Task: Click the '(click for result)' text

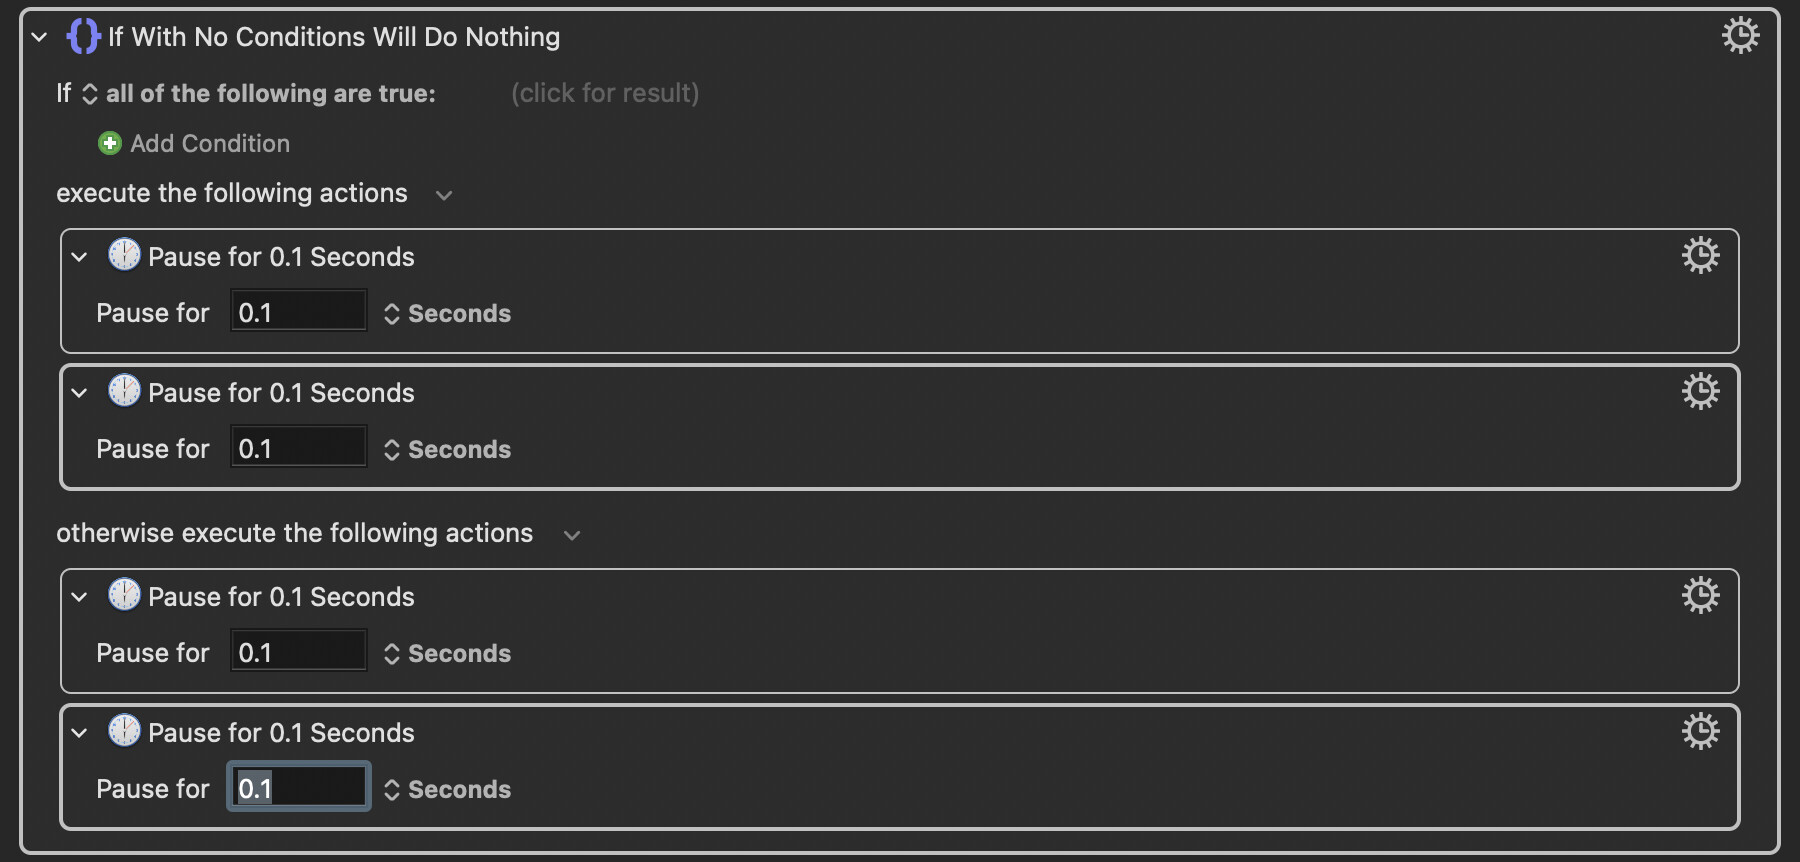Action: click(x=605, y=93)
